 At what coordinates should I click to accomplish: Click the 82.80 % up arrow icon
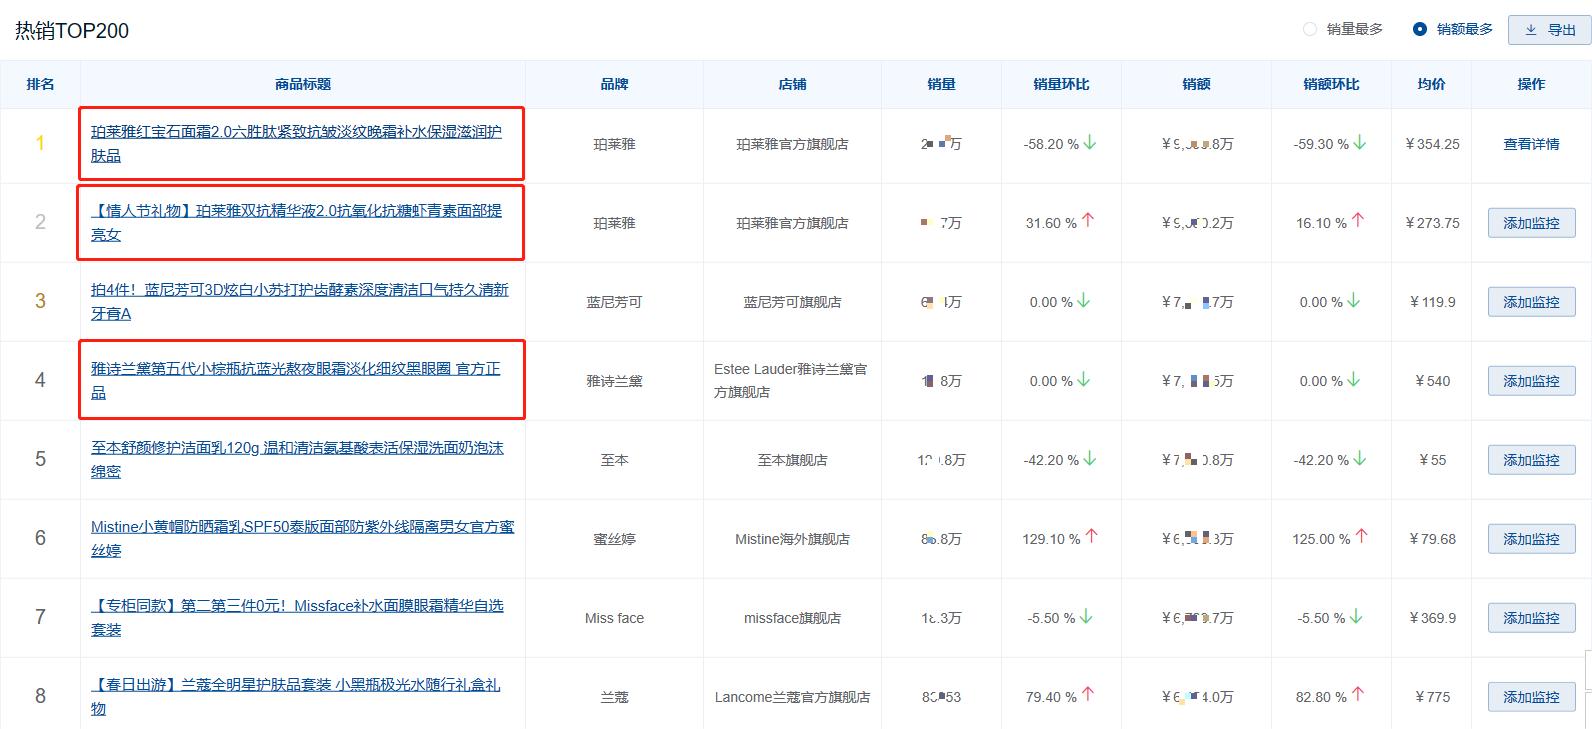(x=1358, y=696)
